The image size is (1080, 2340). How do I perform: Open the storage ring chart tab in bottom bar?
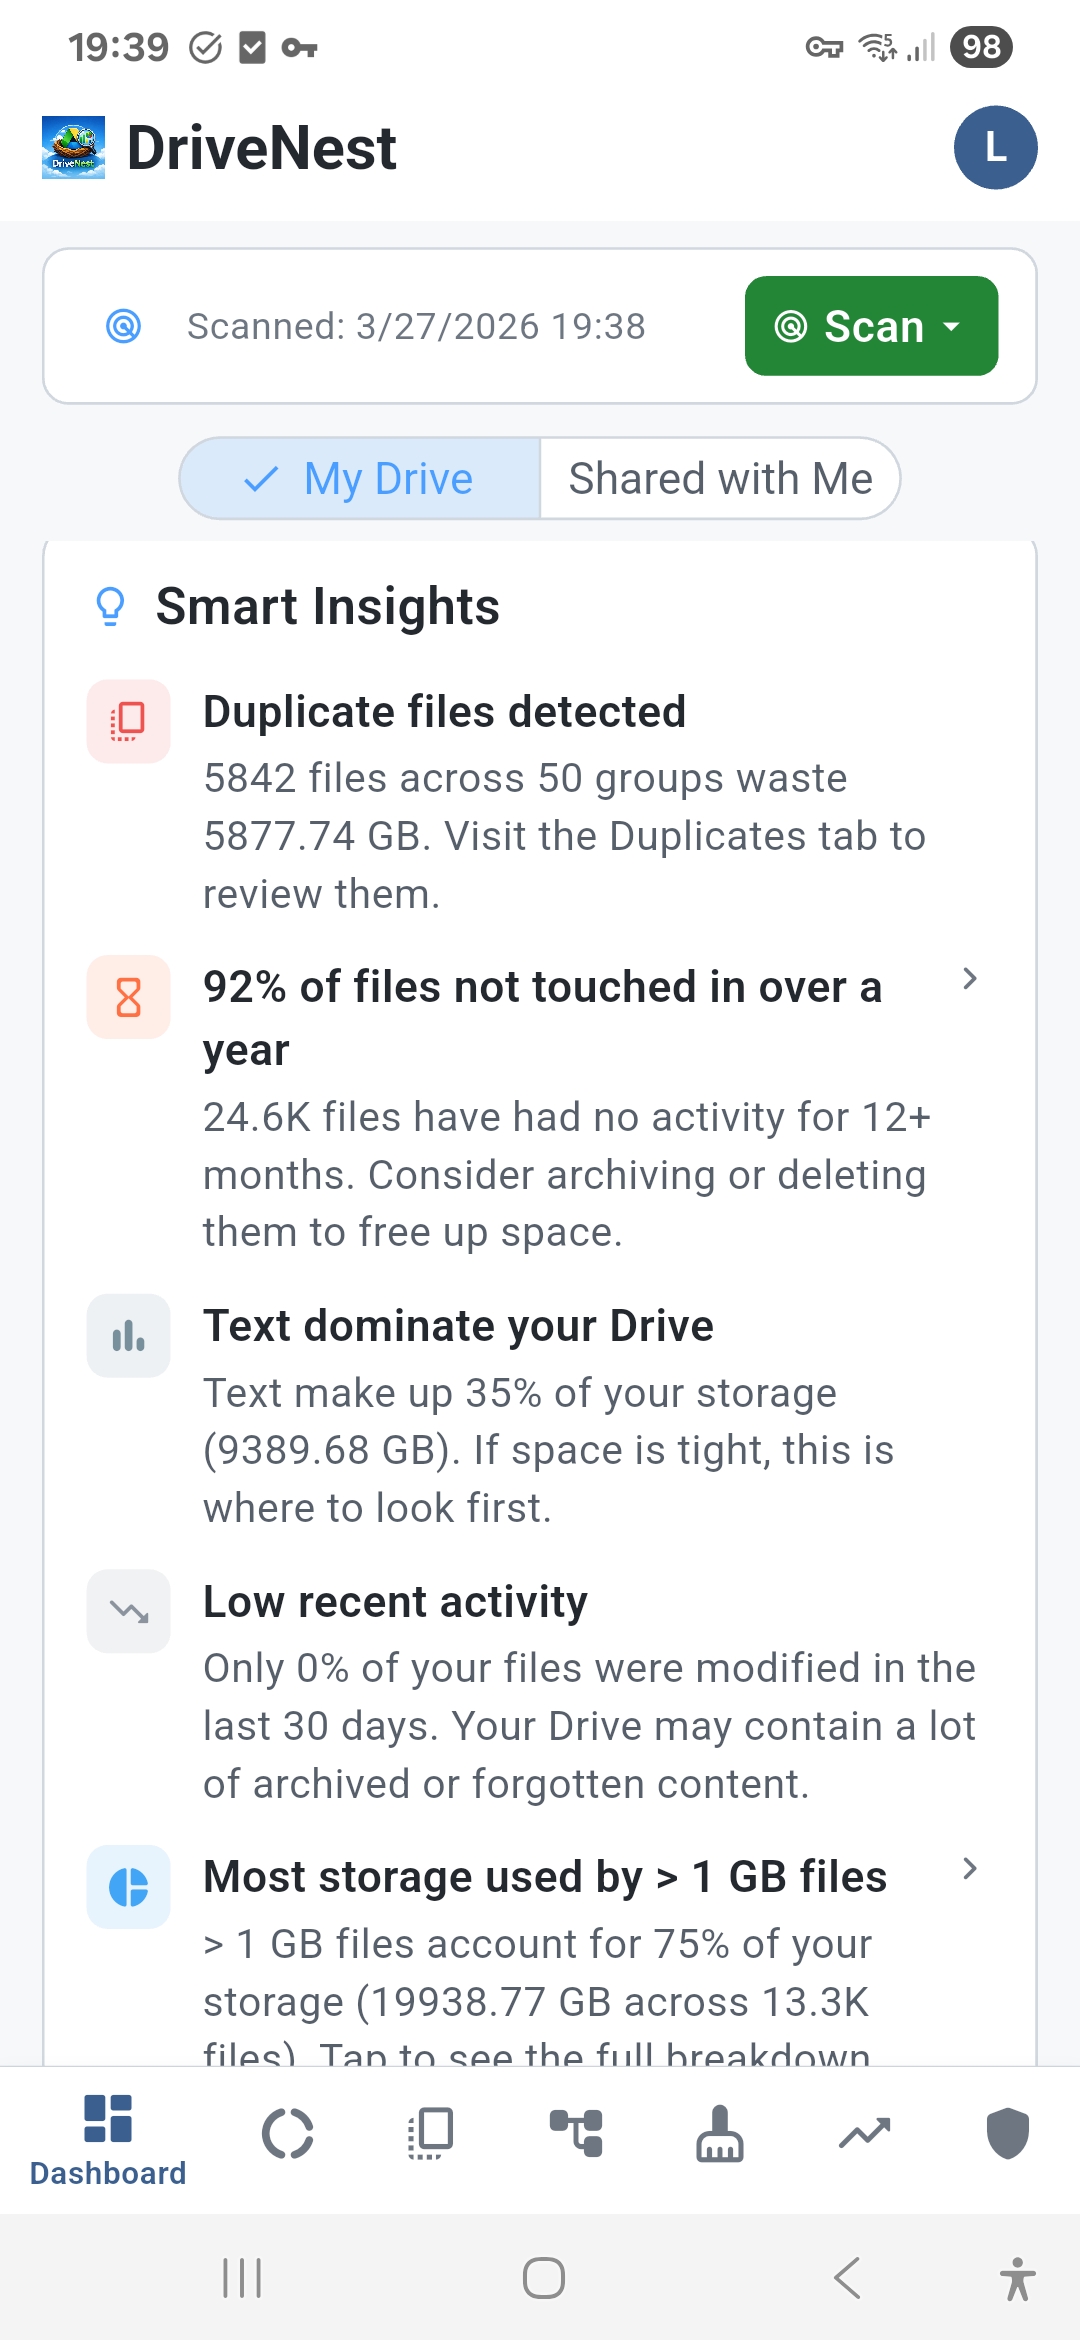pos(288,2134)
